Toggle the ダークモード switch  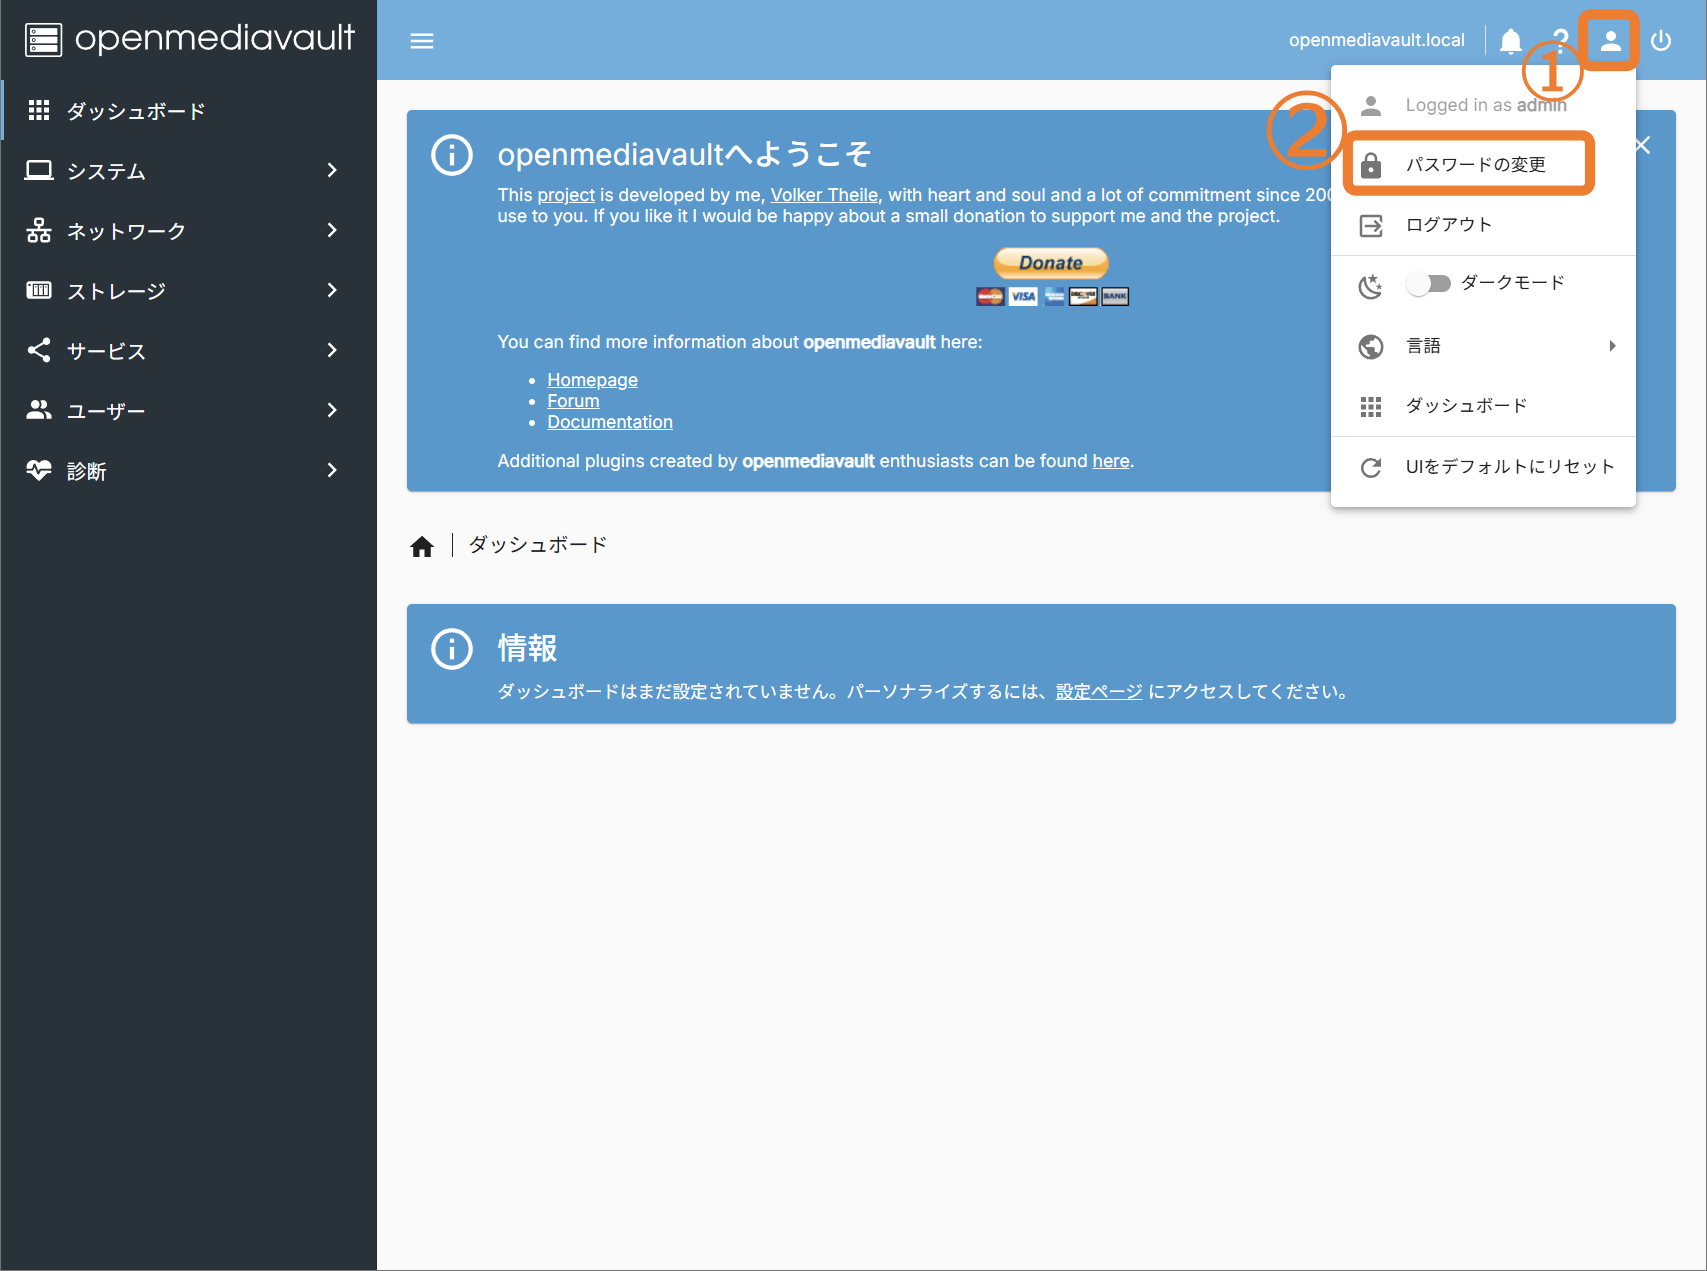coord(1428,284)
